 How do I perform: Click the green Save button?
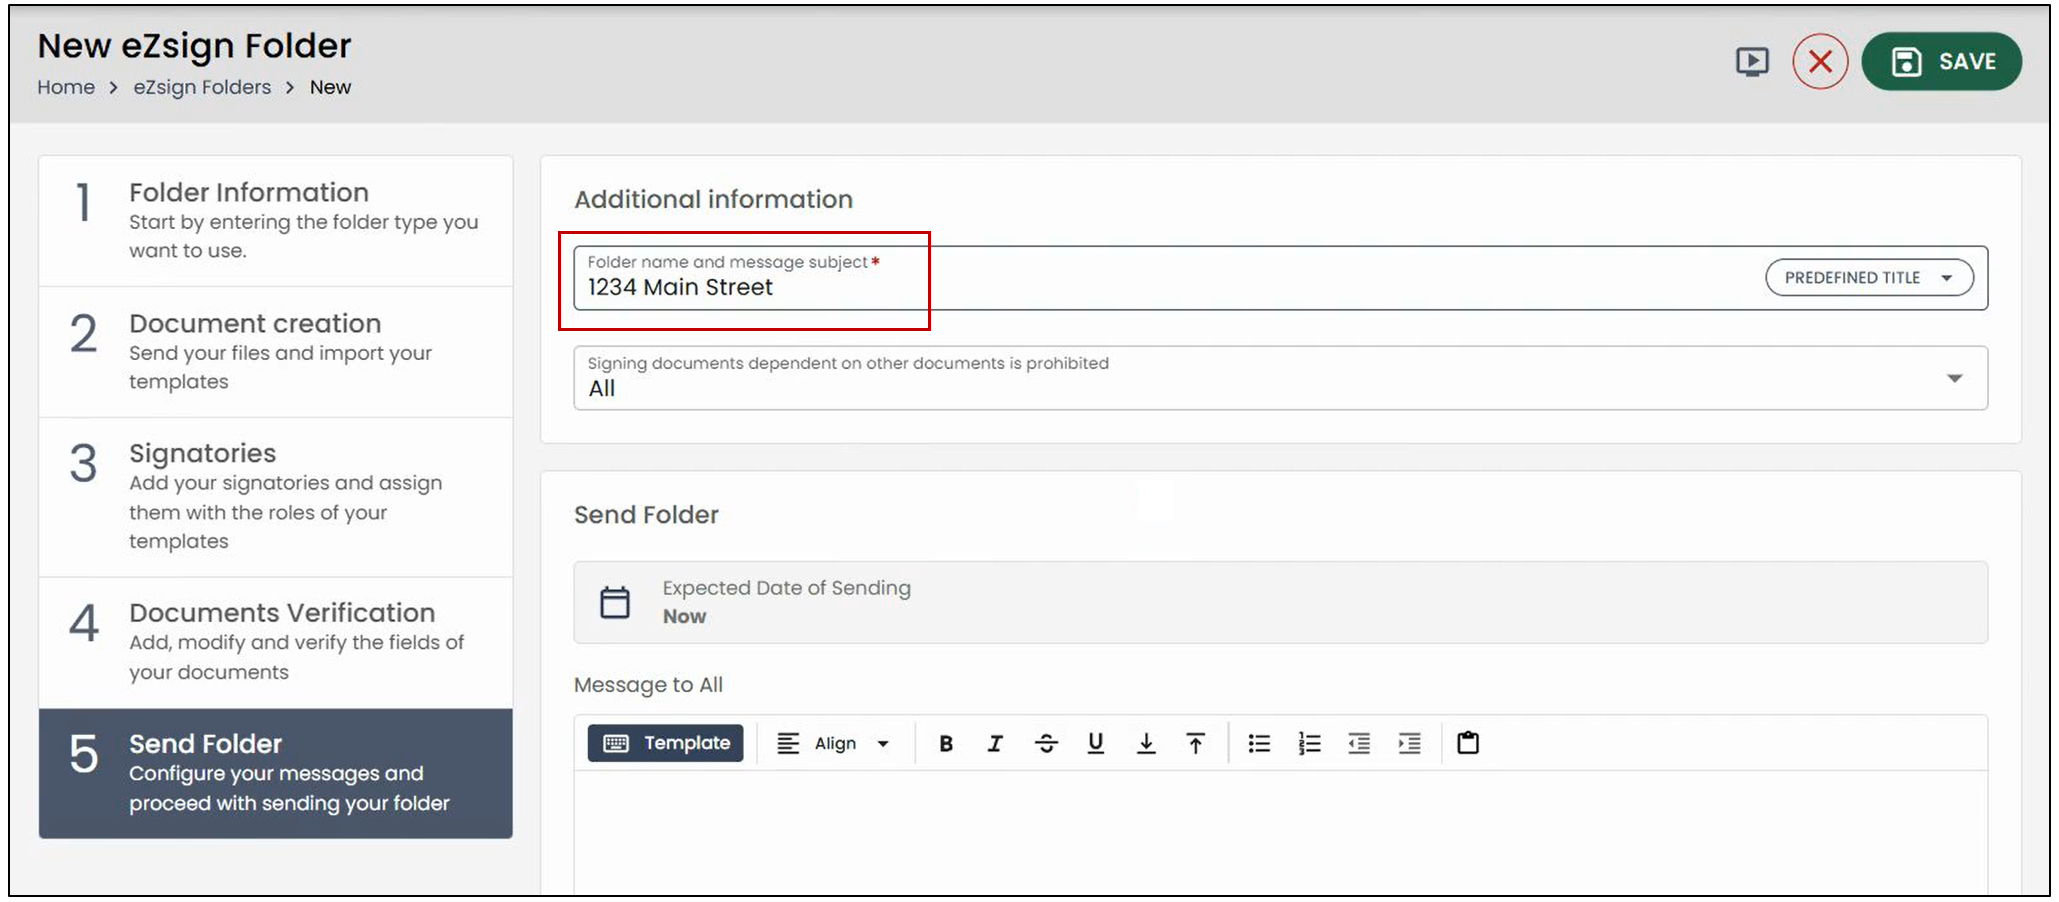[1941, 62]
